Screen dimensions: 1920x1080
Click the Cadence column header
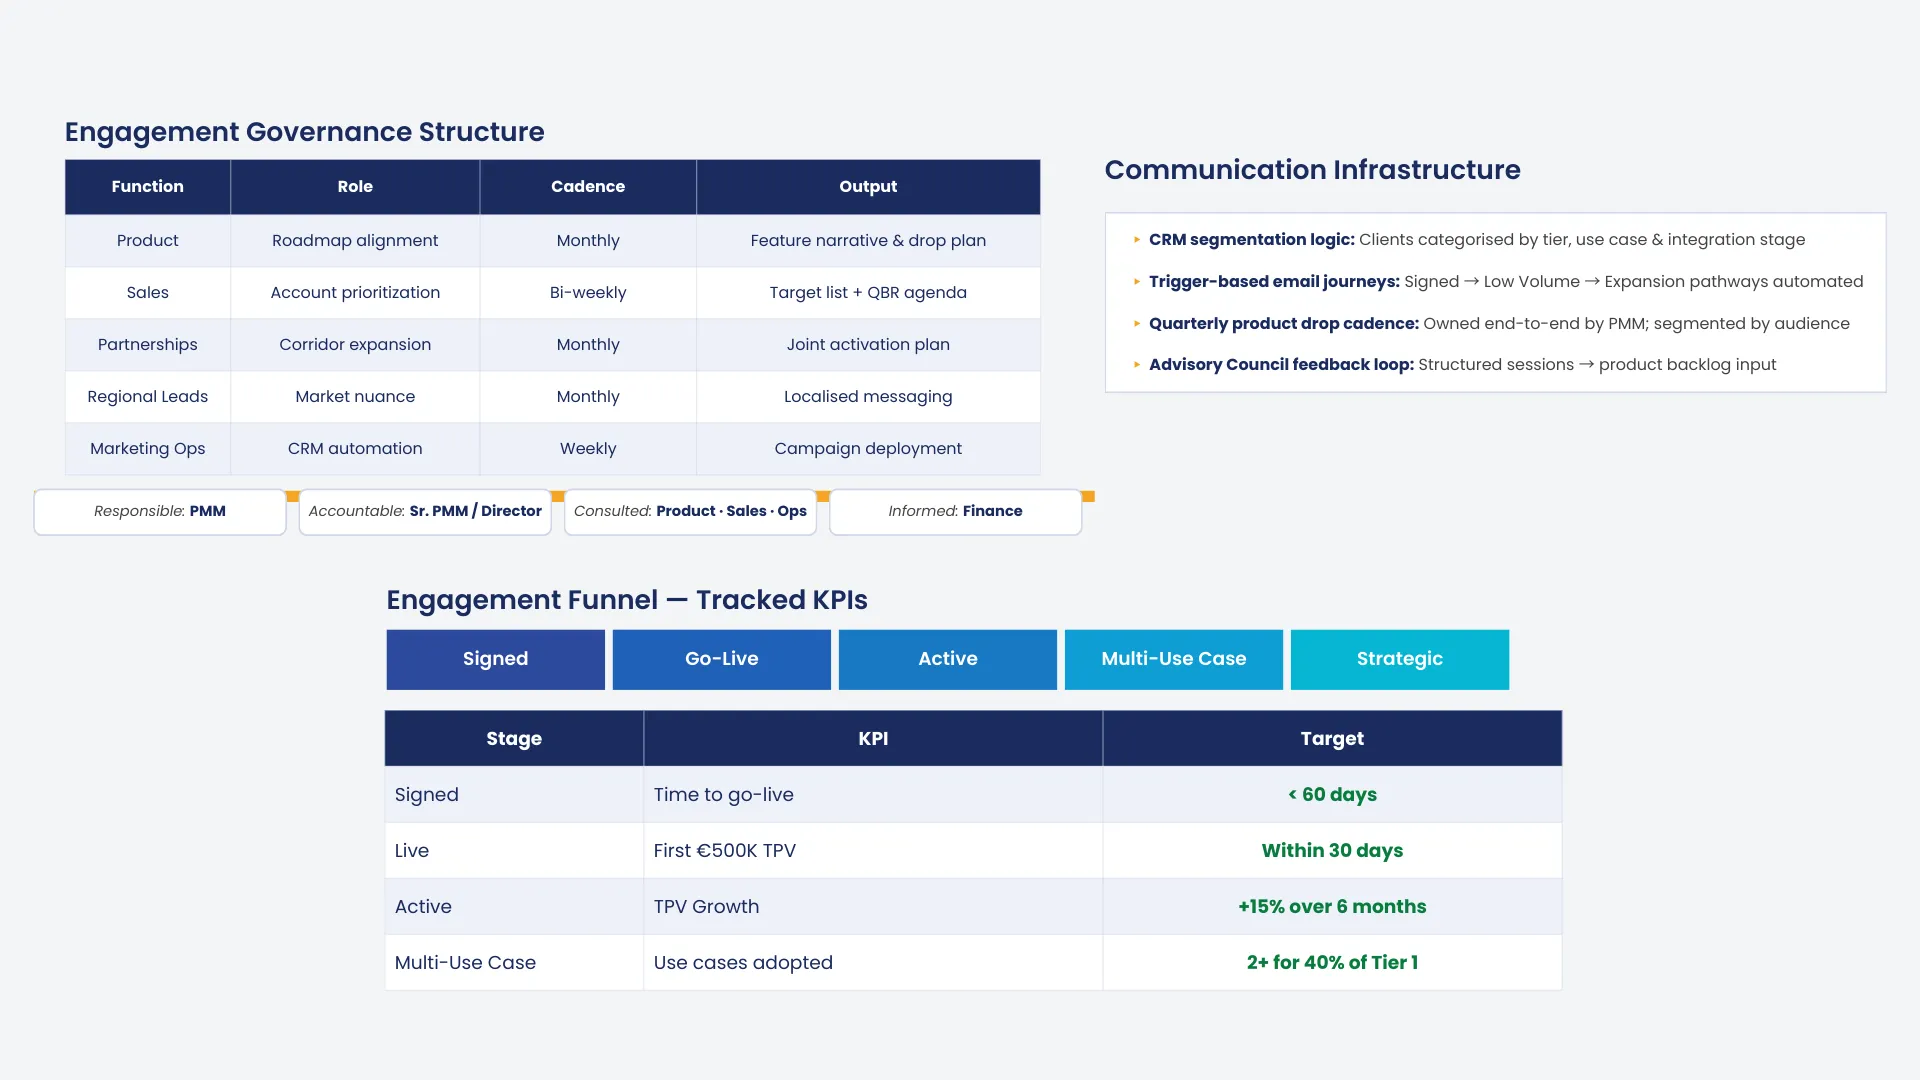click(588, 187)
